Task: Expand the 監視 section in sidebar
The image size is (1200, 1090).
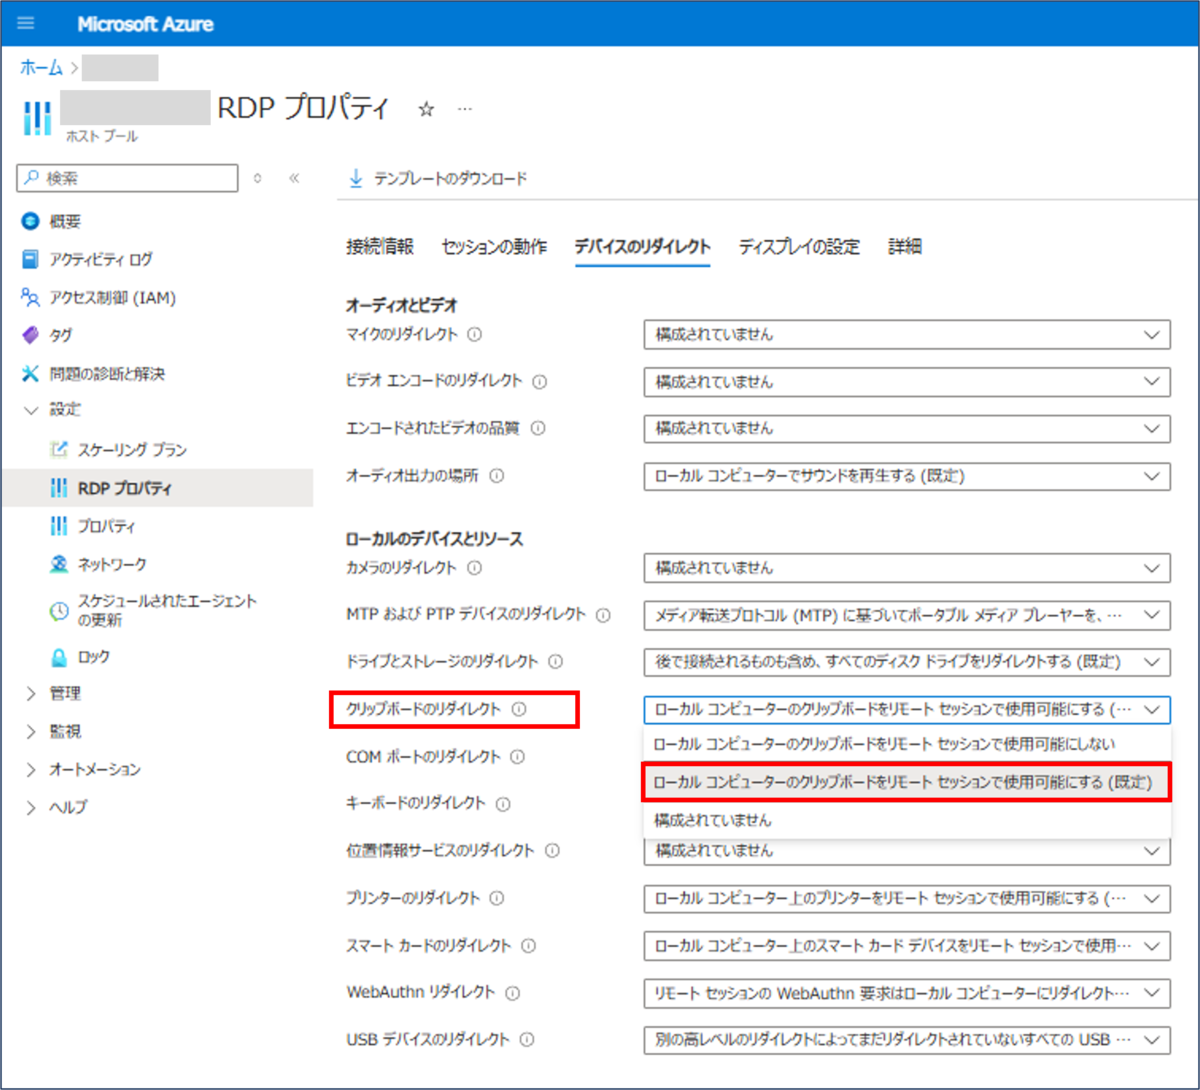Action: 30,732
